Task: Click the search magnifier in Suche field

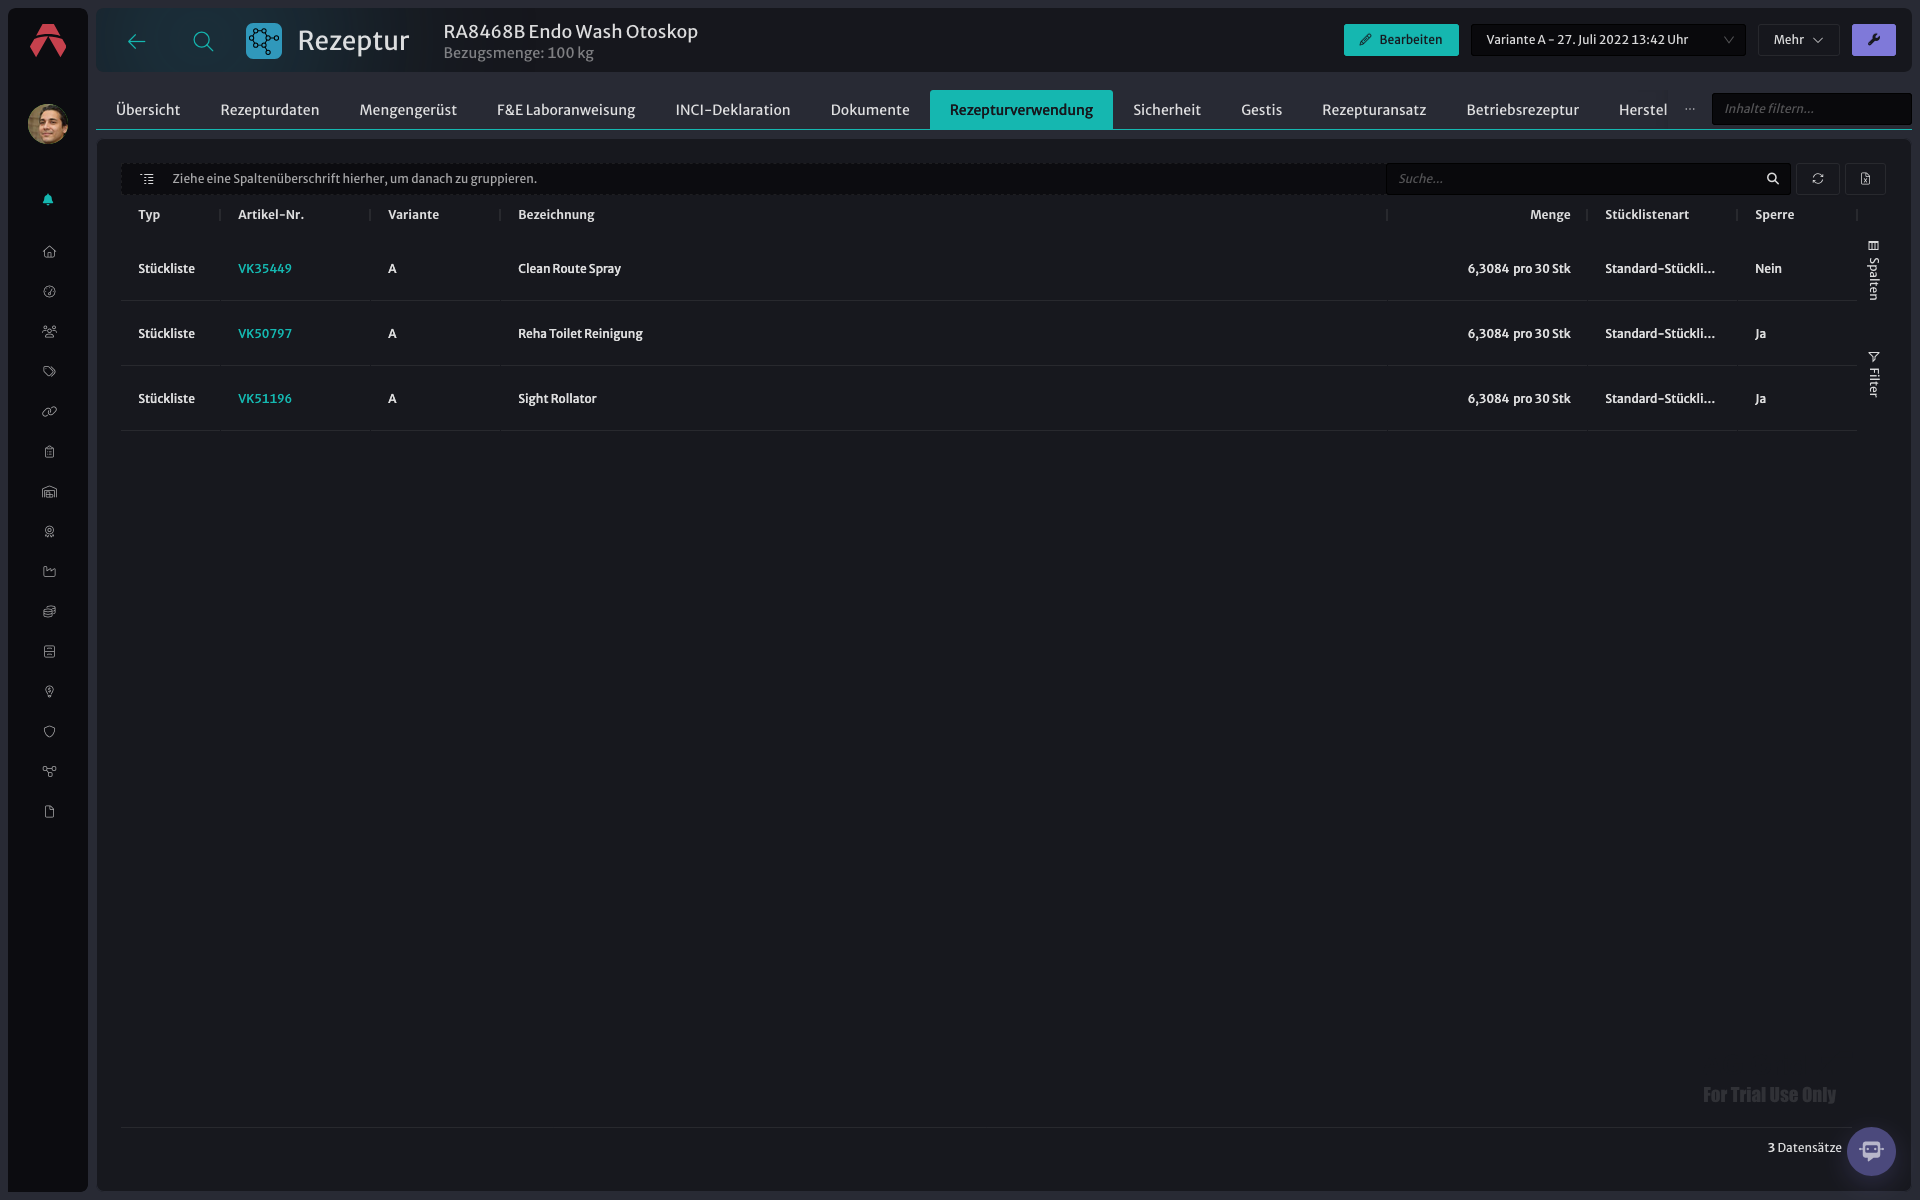Action: click(1773, 179)
